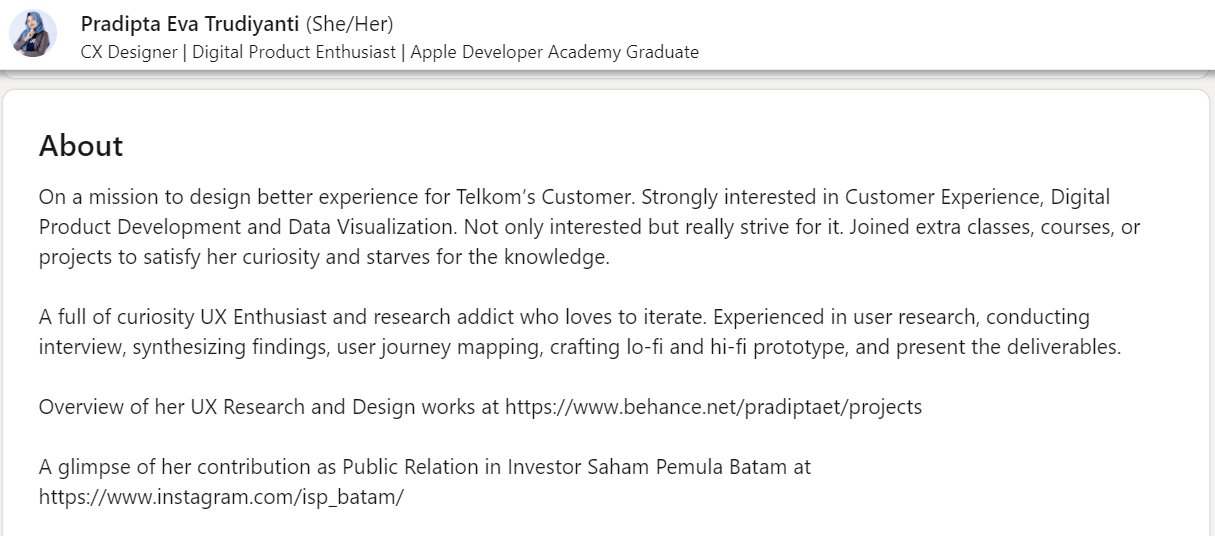Click the About section heading

tap(81, 146)
